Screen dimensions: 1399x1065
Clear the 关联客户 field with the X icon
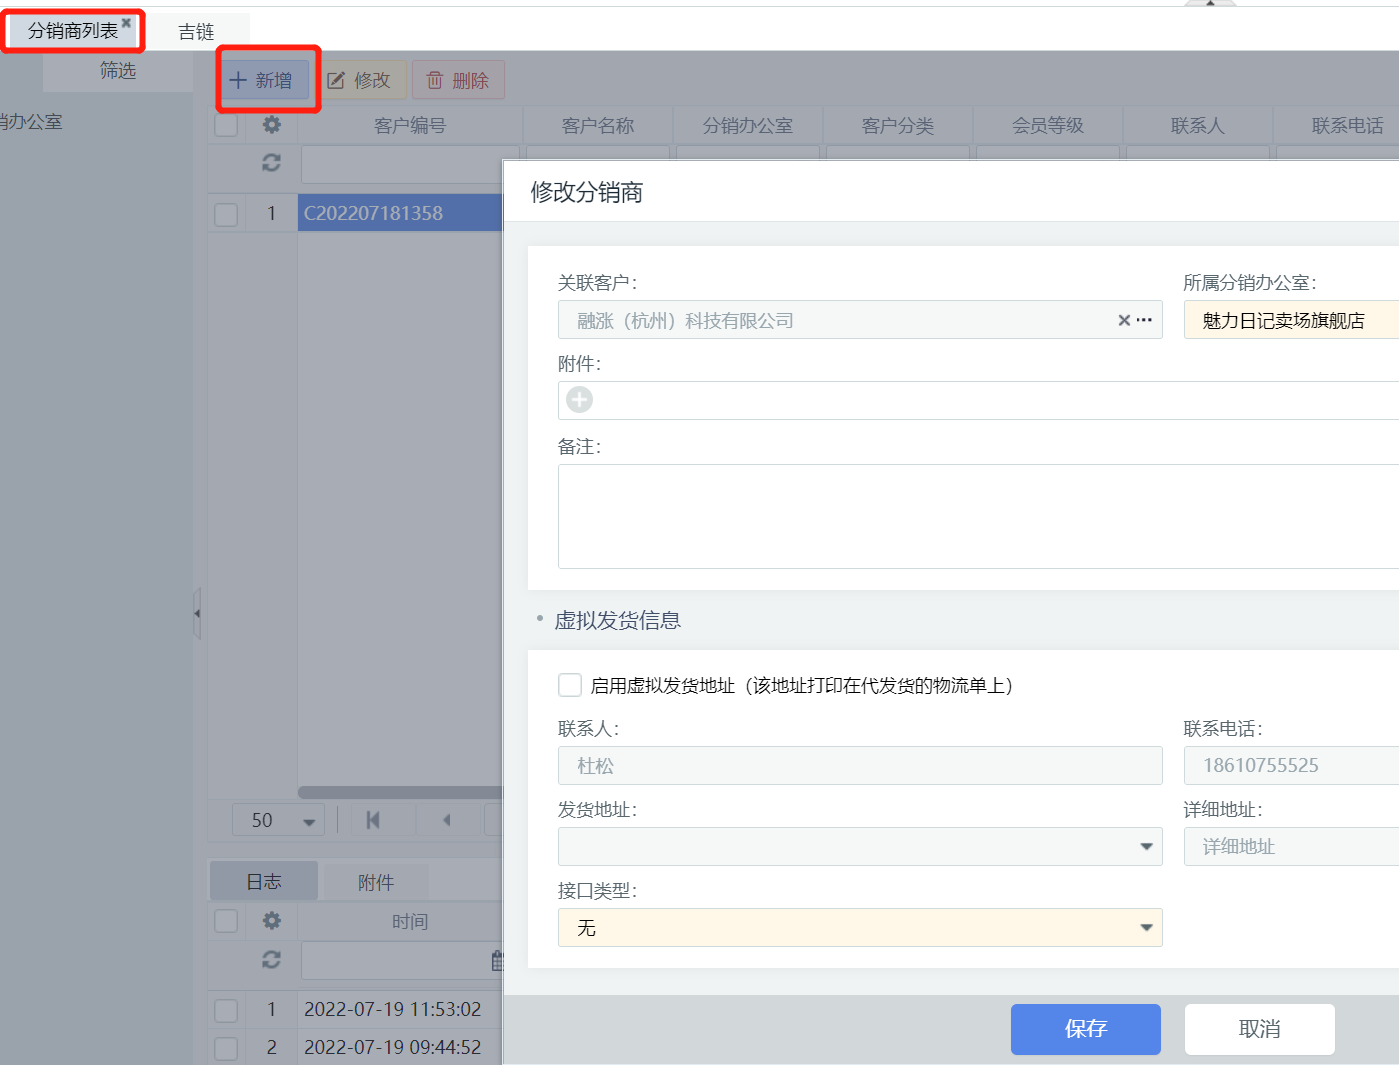(1124, 320)
